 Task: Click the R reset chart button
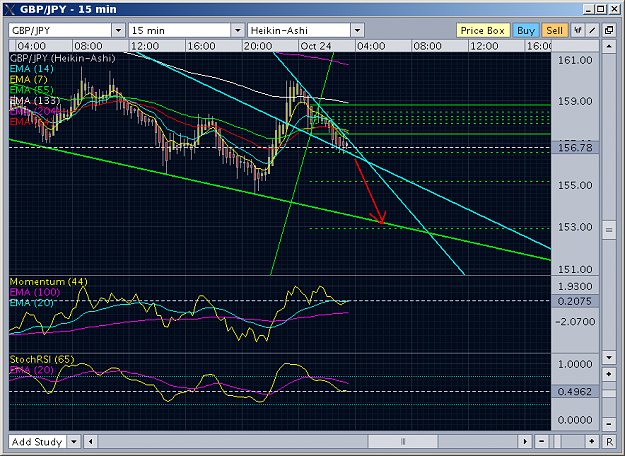coord(609,442)
